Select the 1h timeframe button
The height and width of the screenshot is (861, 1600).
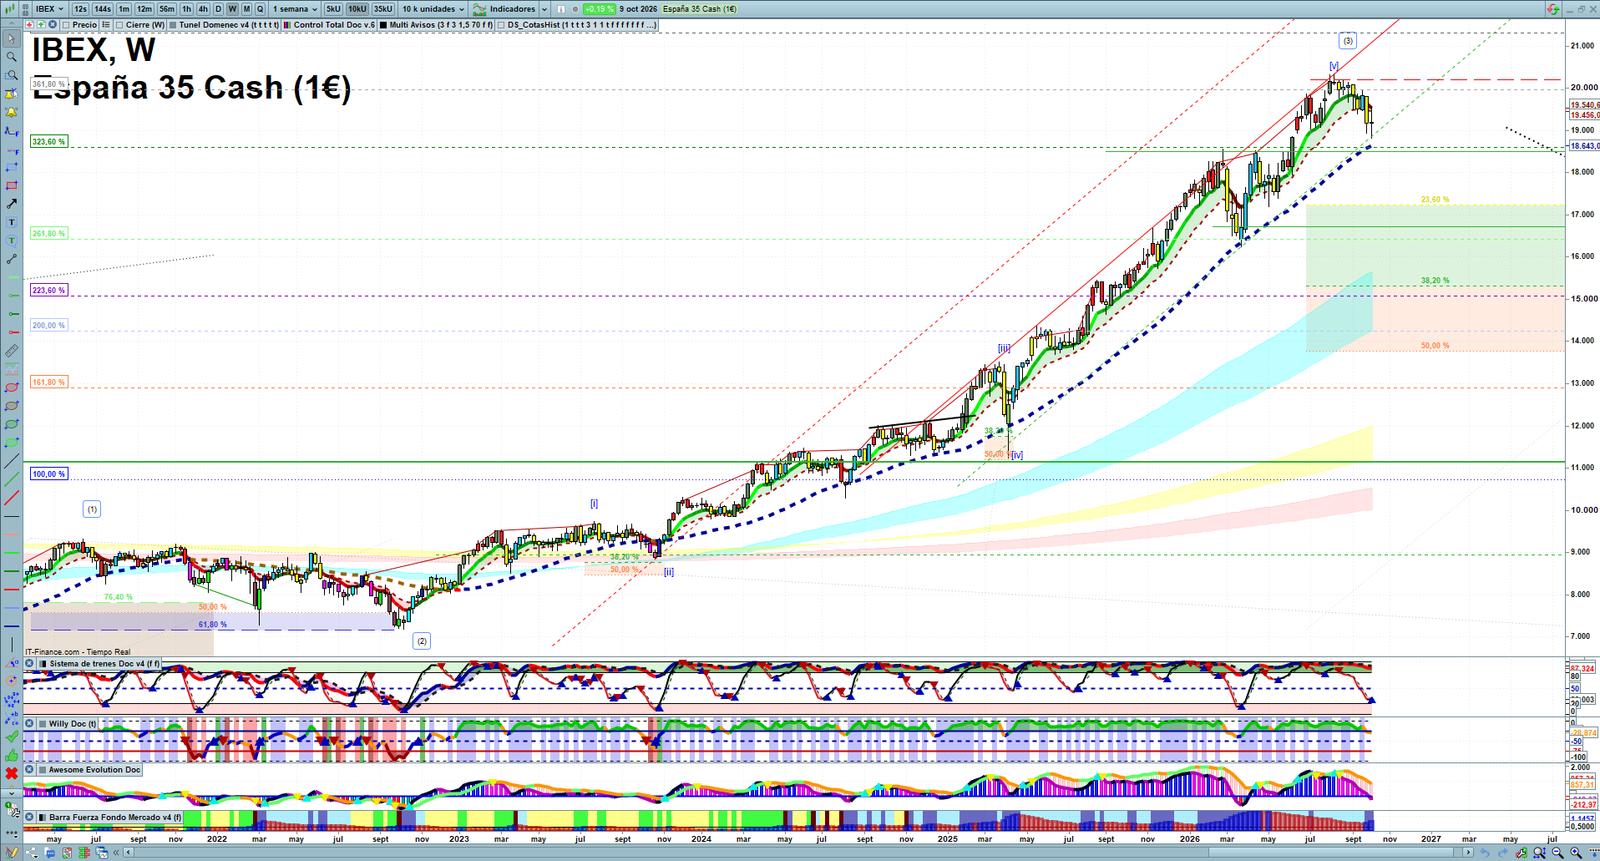pyautogui.click(x=187, y=9)
